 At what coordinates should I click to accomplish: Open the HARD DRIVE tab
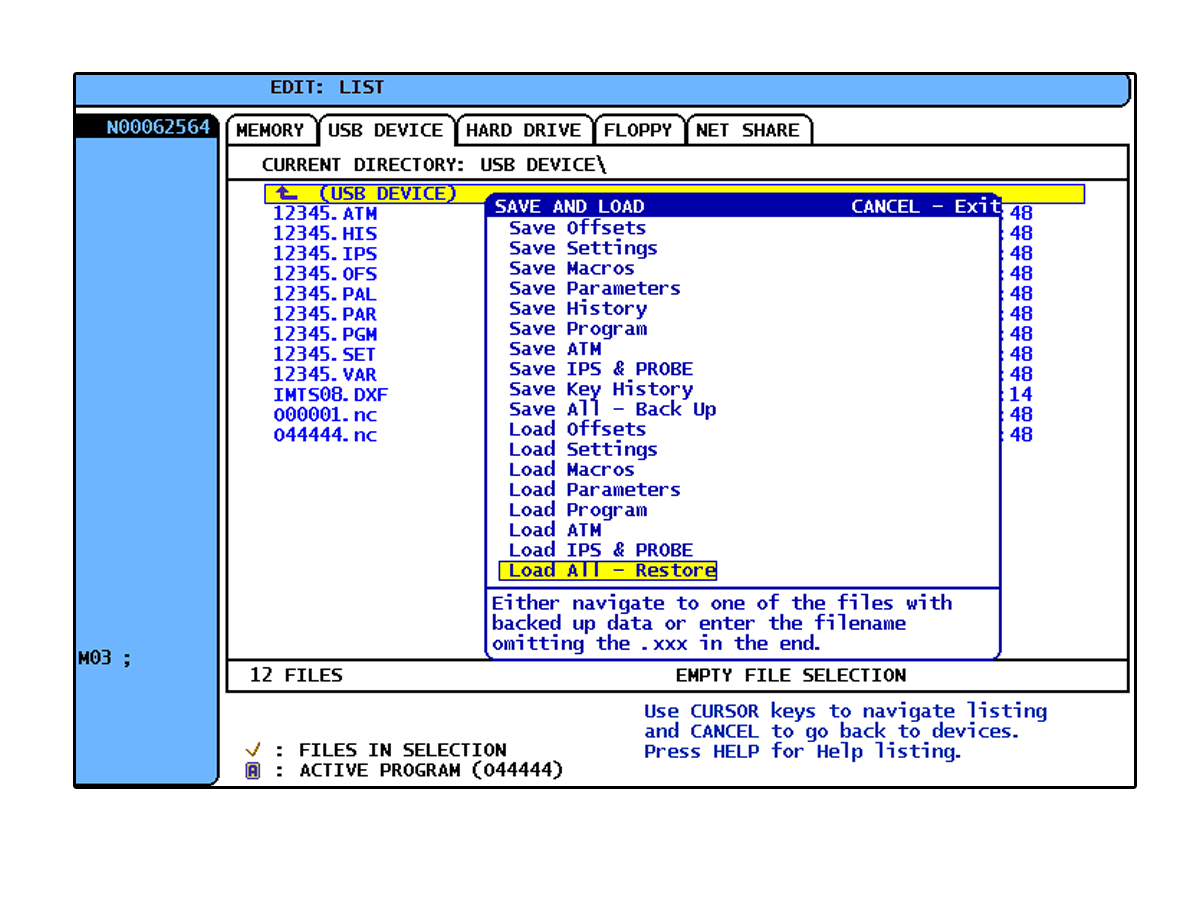point(524,130)
